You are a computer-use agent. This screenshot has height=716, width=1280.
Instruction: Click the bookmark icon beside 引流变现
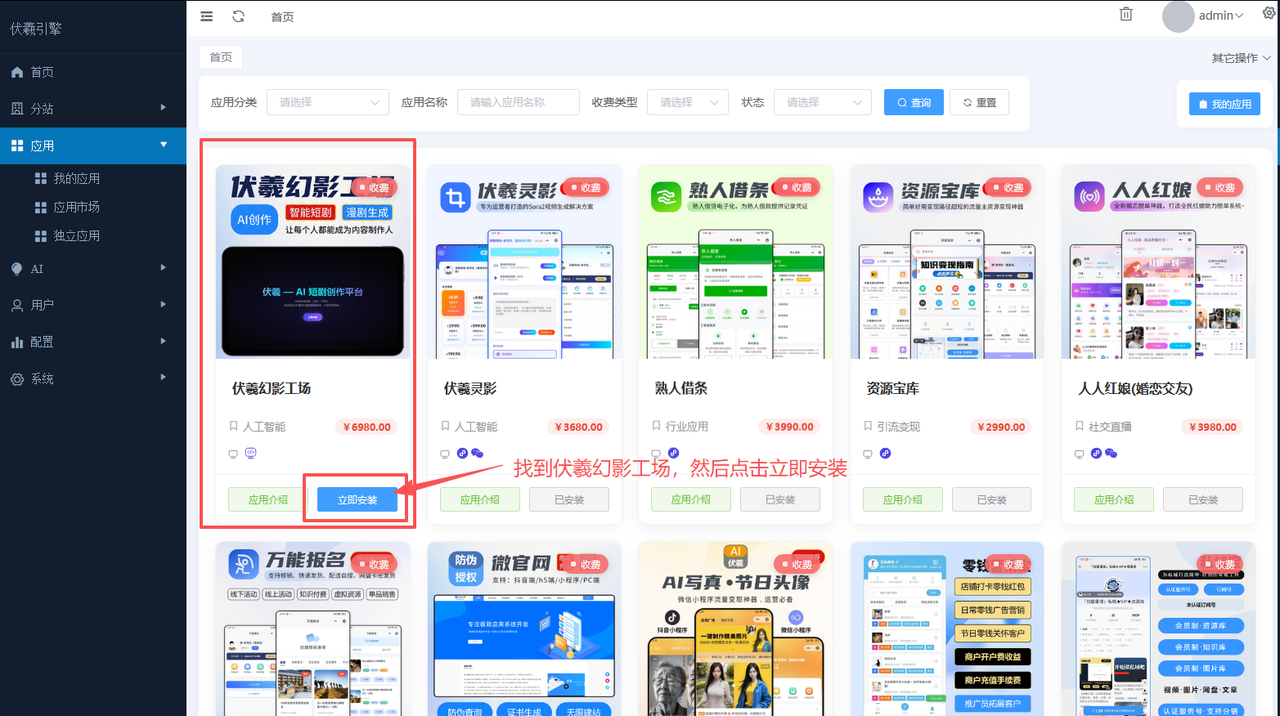coord(868,426)
